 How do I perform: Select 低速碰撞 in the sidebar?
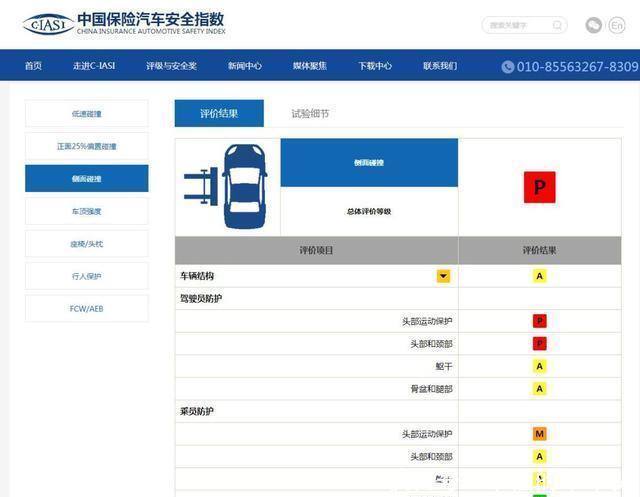pyautogui.click(x=87, y=114)
